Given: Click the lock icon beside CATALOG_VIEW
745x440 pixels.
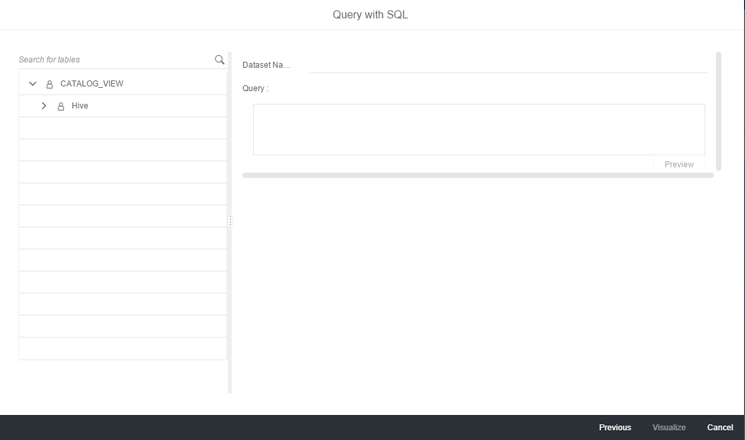Looking at the screenshot, I should 50,84.
